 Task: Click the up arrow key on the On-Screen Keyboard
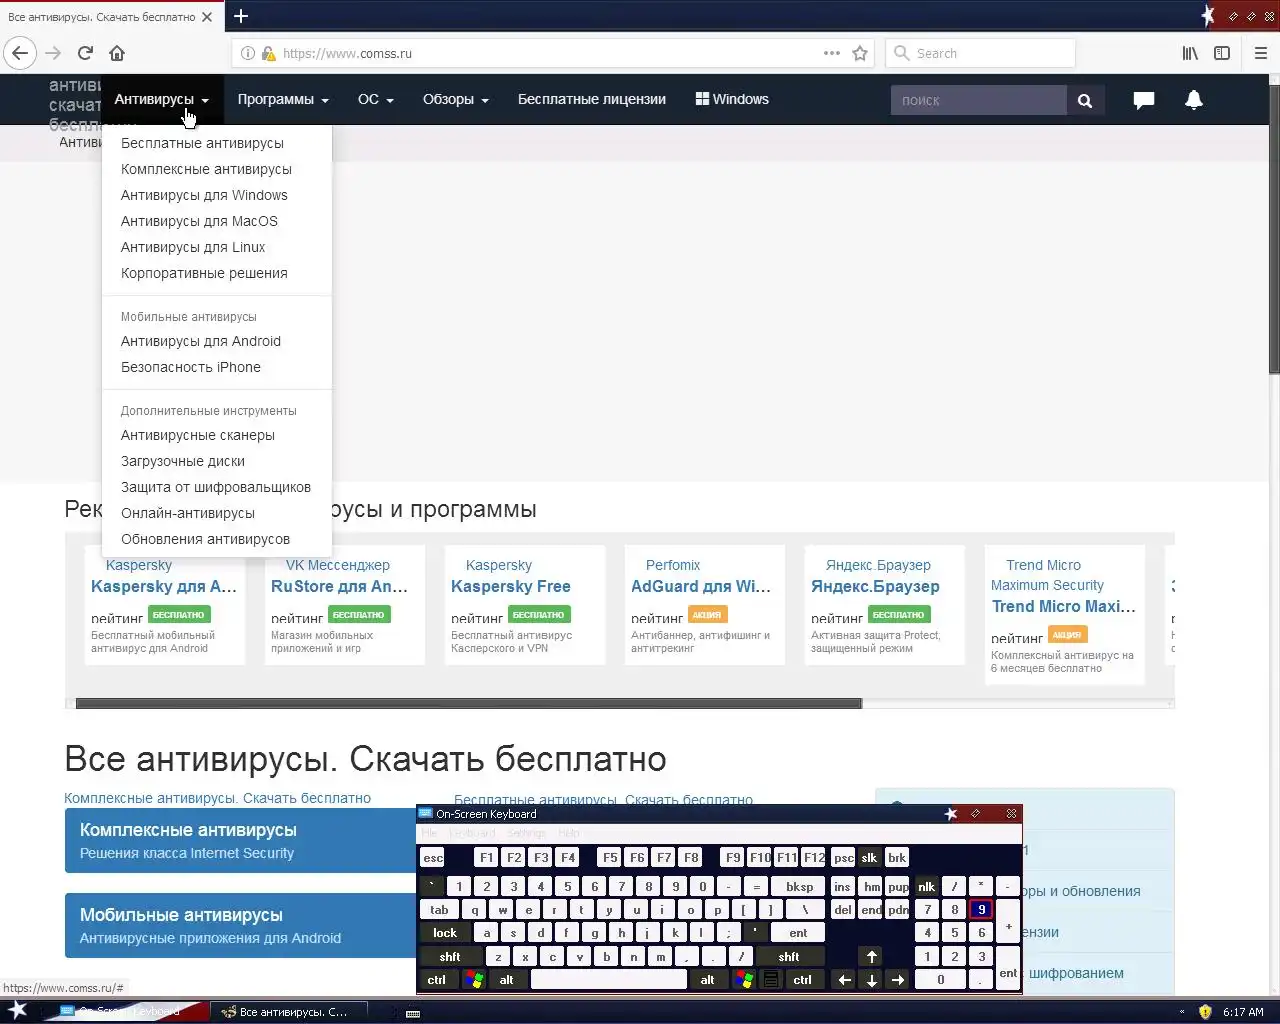(871, 957)
